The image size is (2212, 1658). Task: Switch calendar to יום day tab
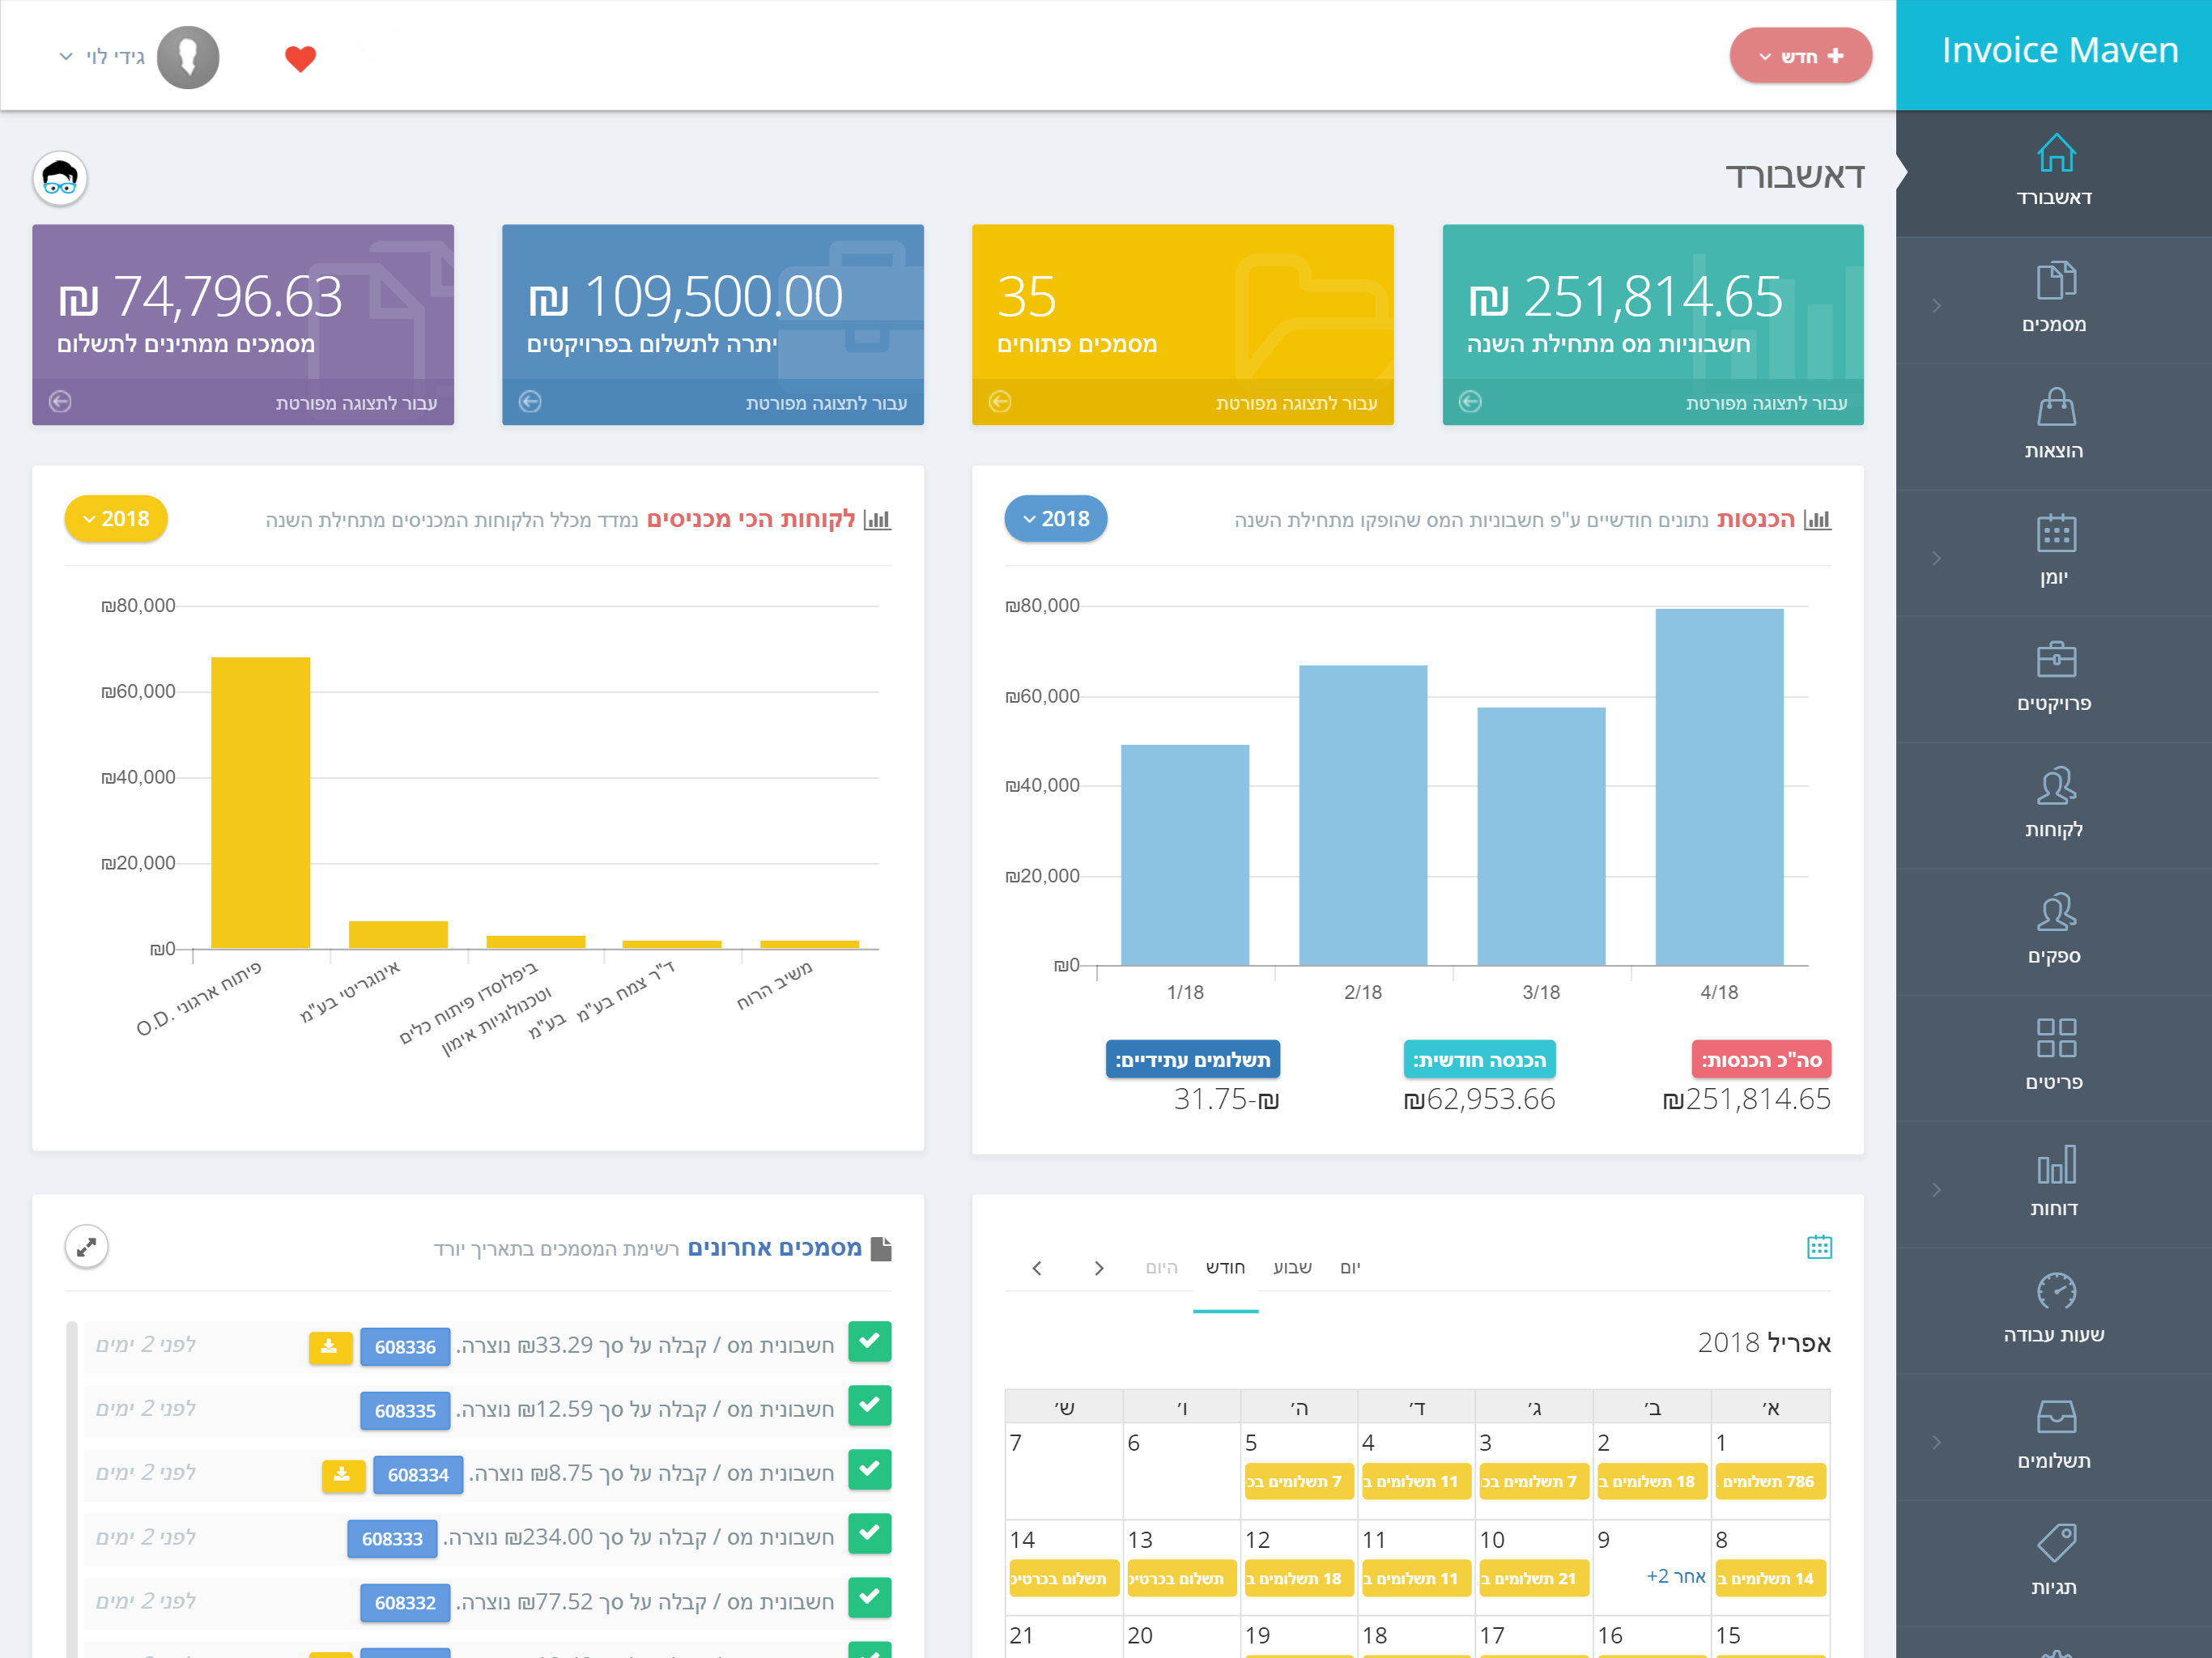[x=1350, y=1268]
